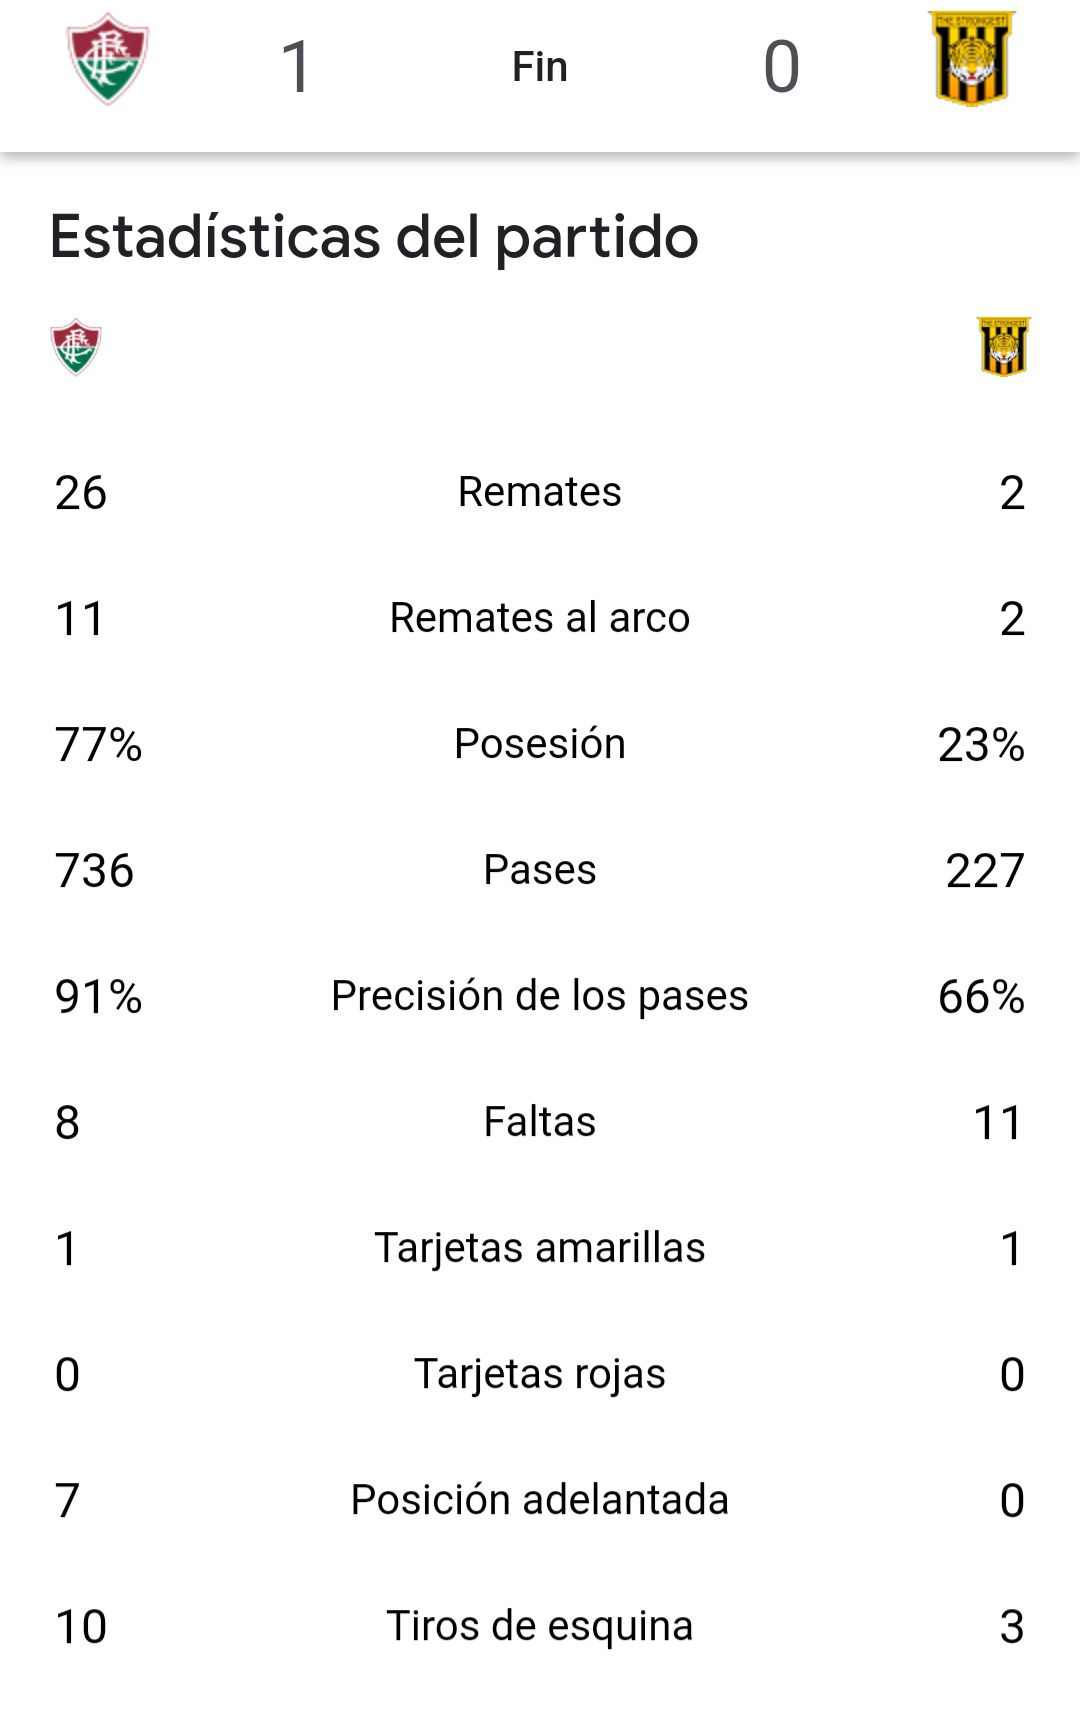Image resolution: width=1080 pixels, height=1722 pixels.
Task: Tap the 77% possession value
Action: [99, 745]
